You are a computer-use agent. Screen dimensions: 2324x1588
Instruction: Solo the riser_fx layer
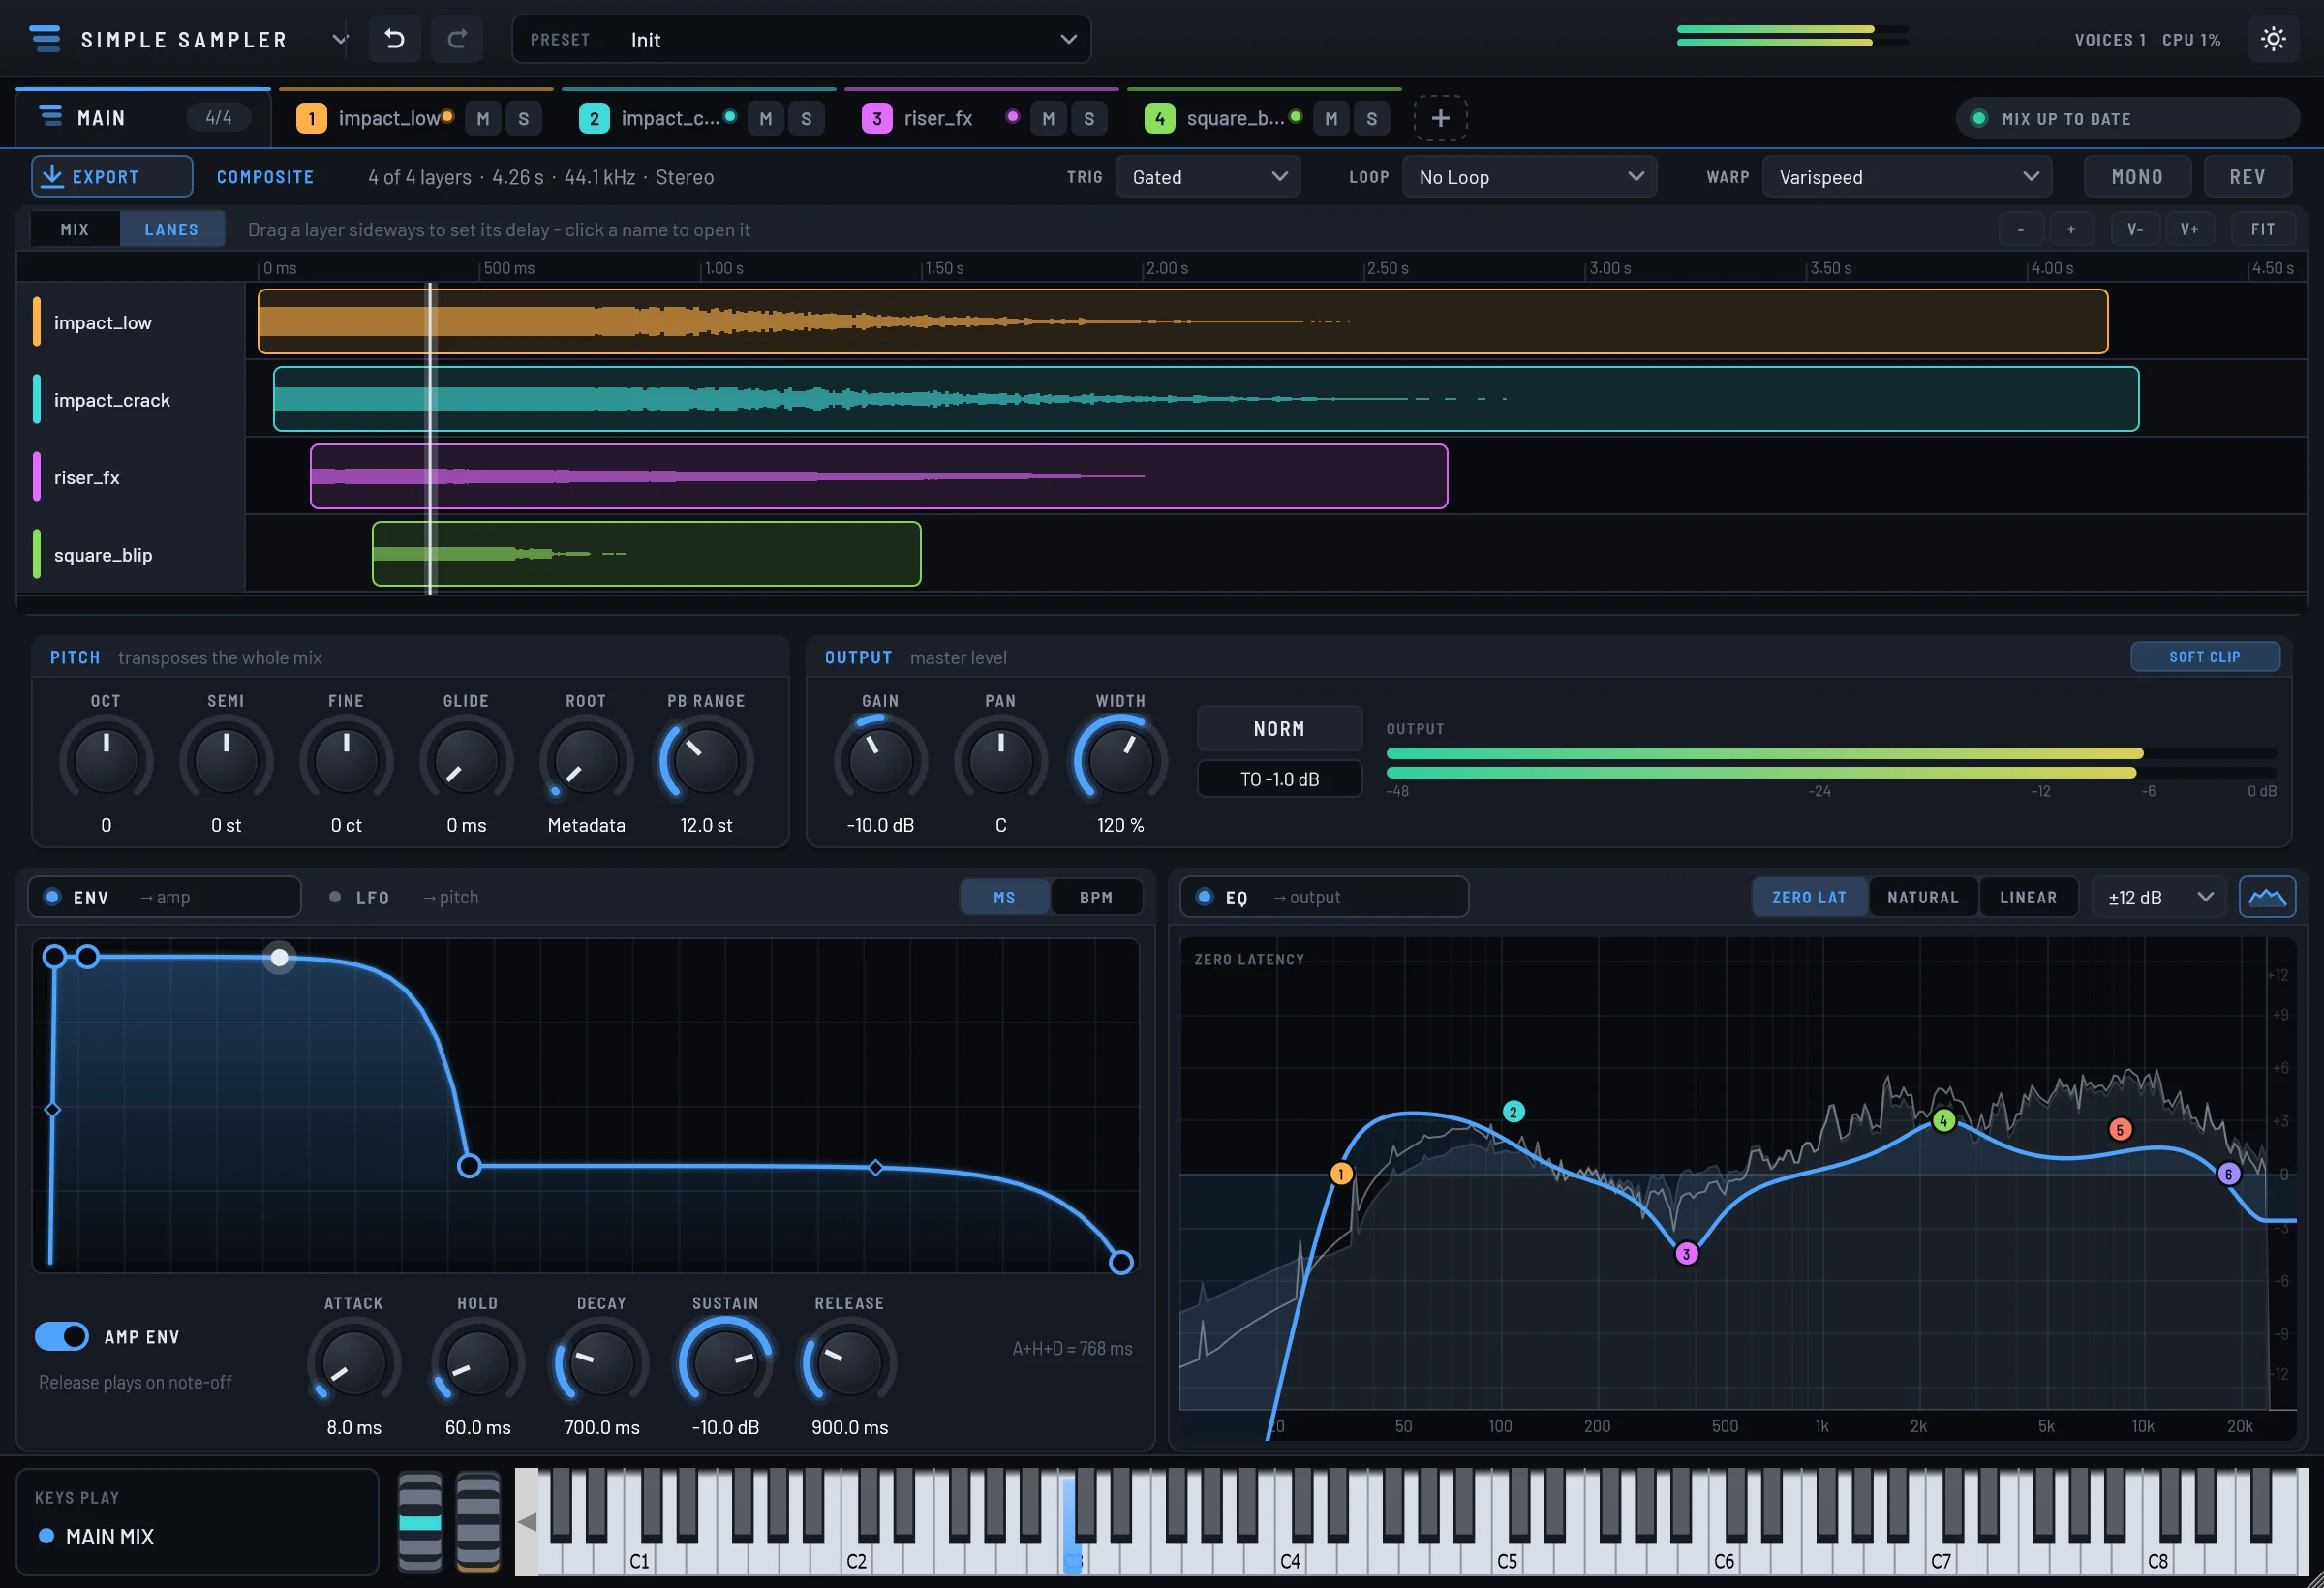click(1089, 119)
